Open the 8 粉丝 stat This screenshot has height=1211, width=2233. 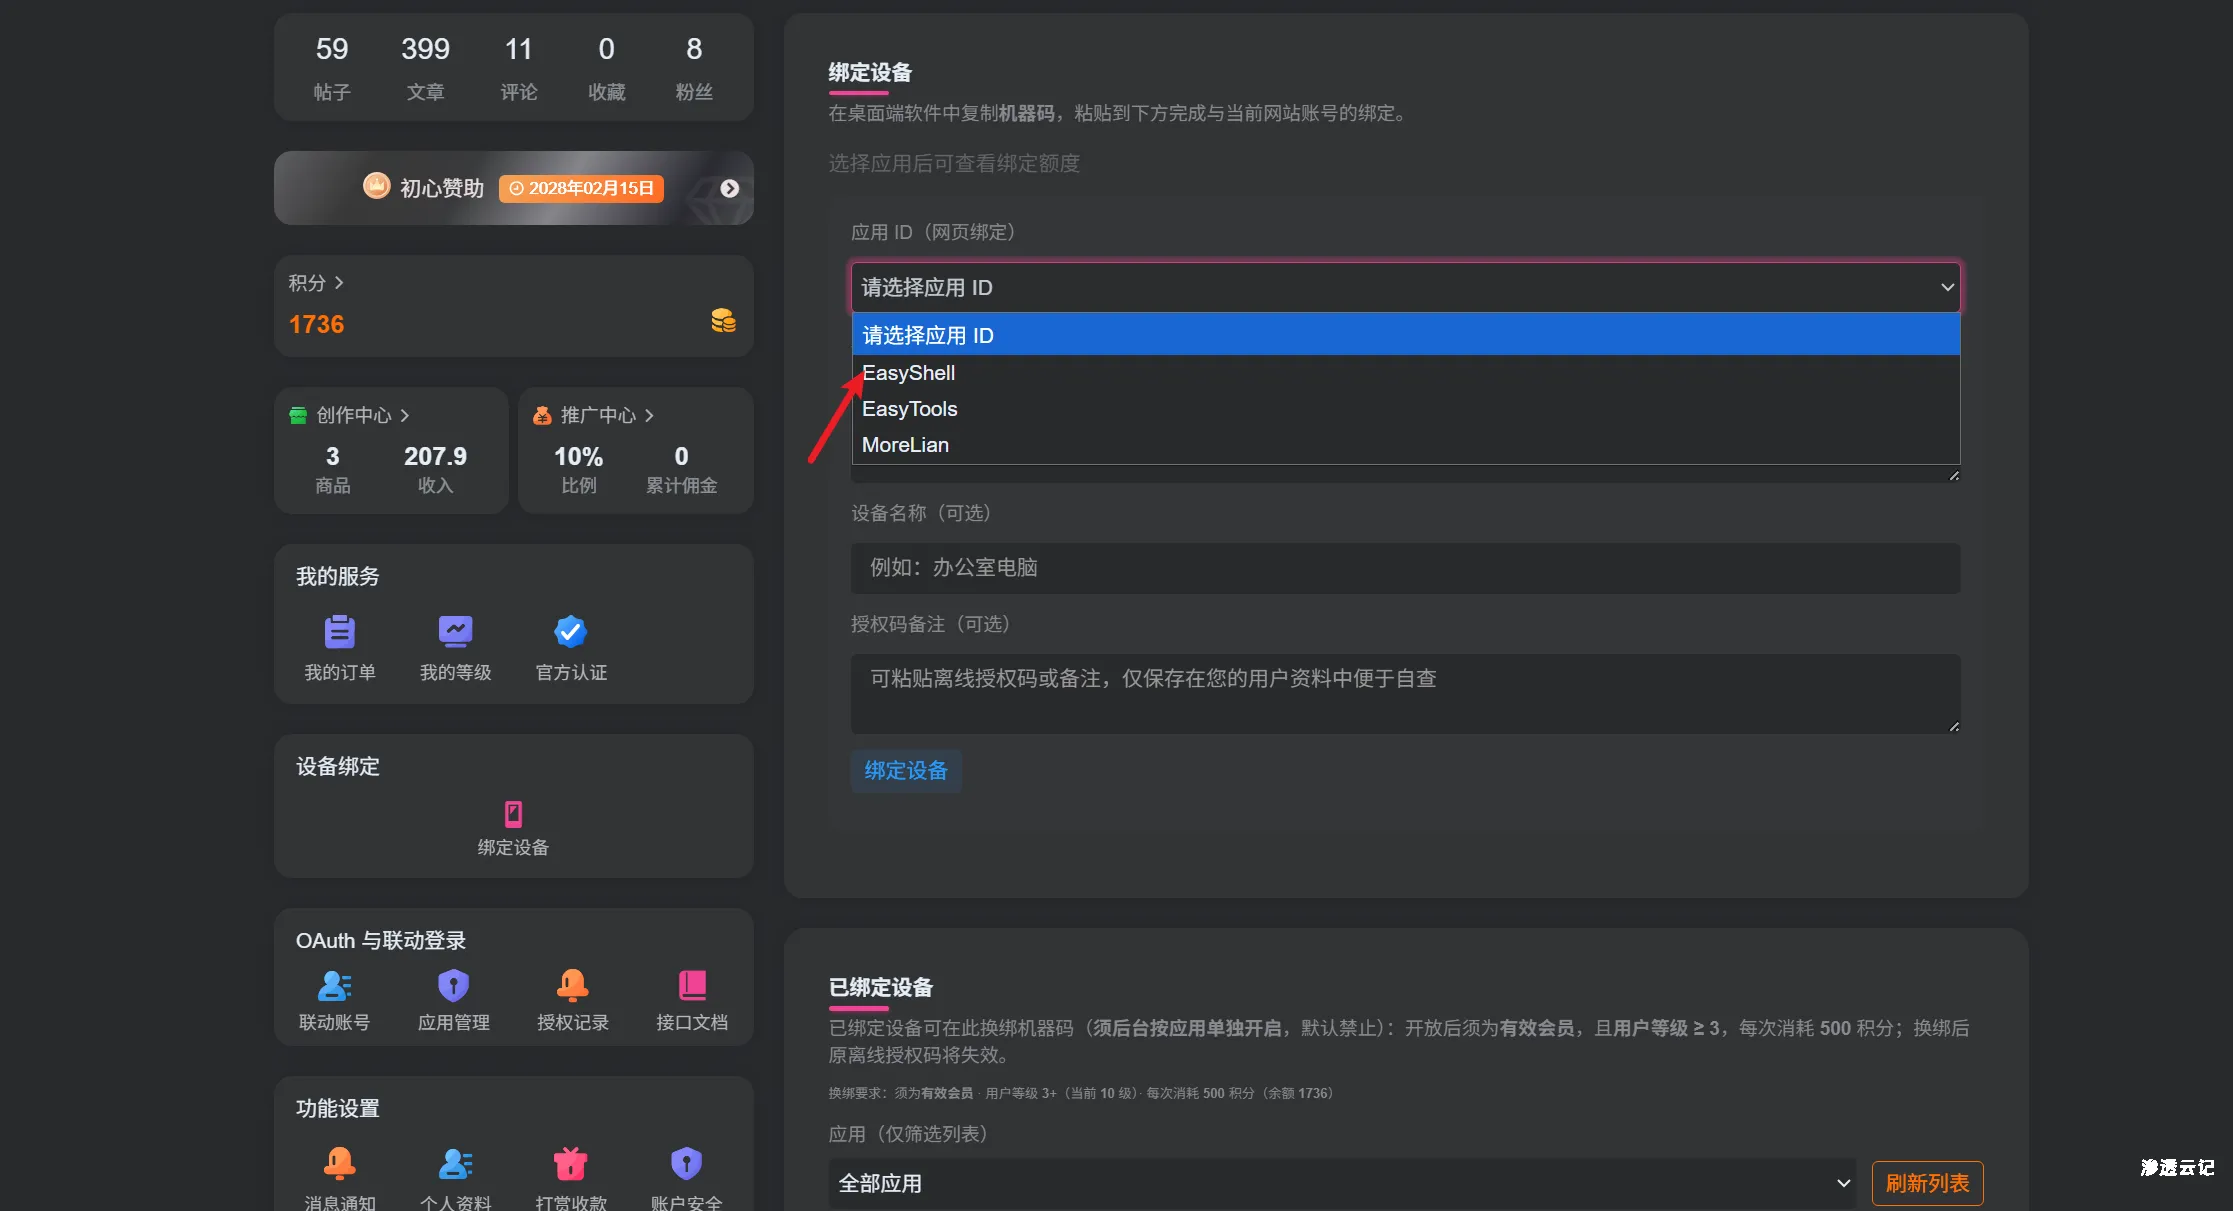coord(694,68)
